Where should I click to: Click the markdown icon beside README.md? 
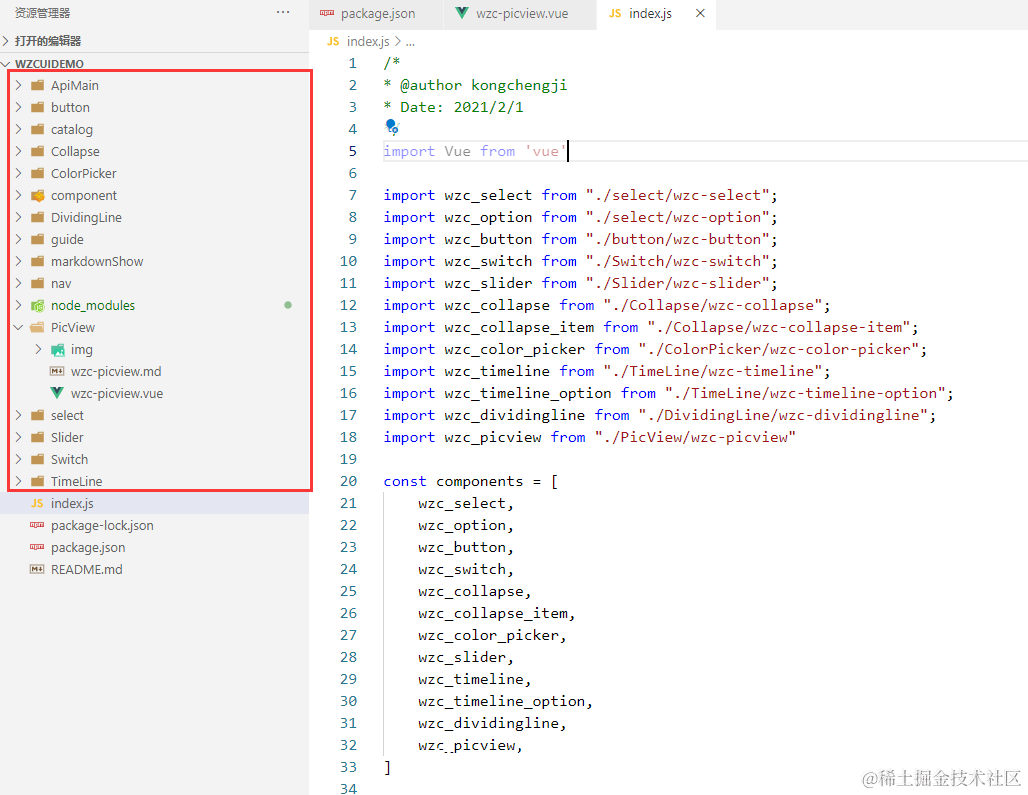point(37,569)
